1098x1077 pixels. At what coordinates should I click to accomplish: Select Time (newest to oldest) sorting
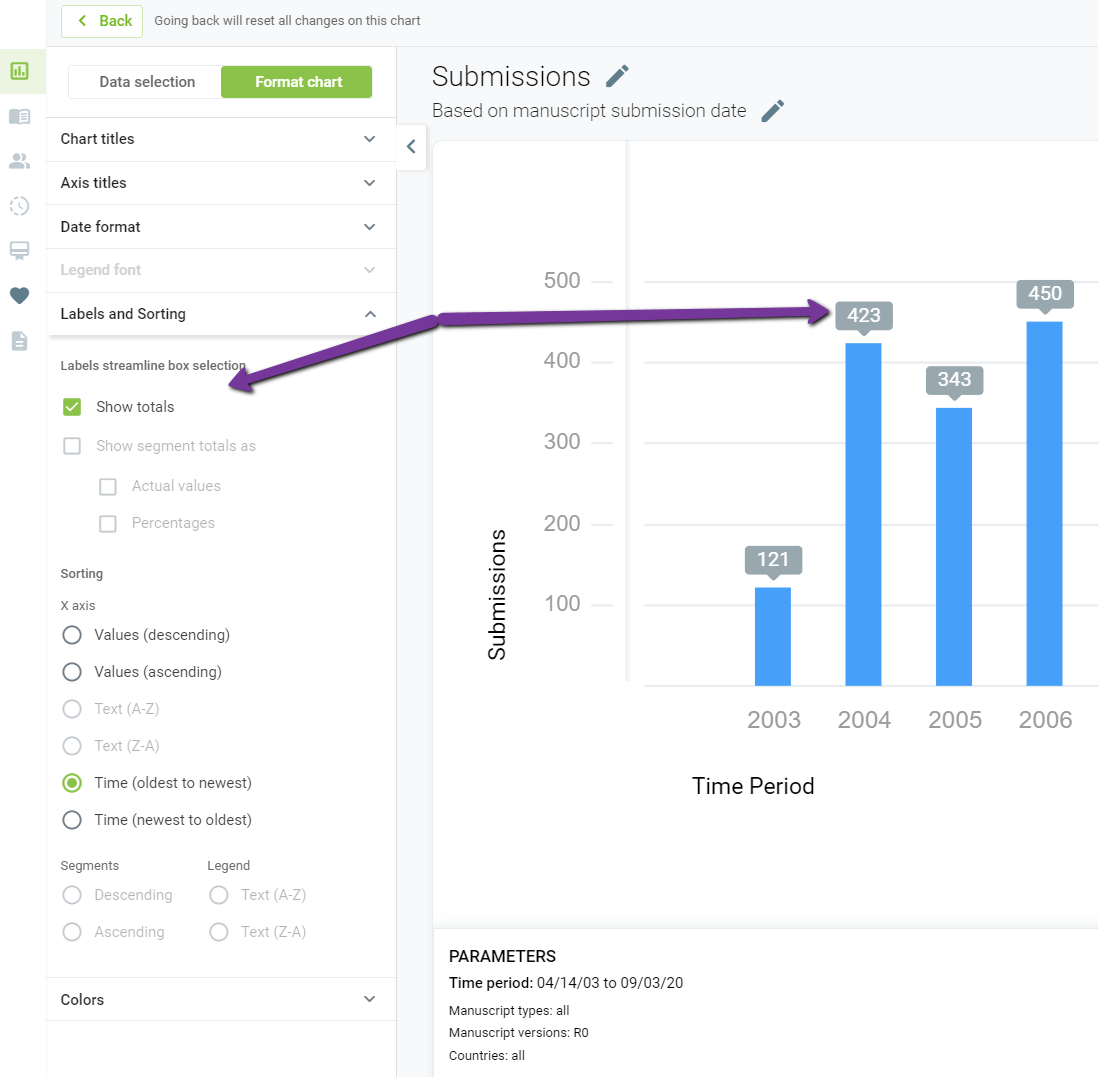click(72, 820)
